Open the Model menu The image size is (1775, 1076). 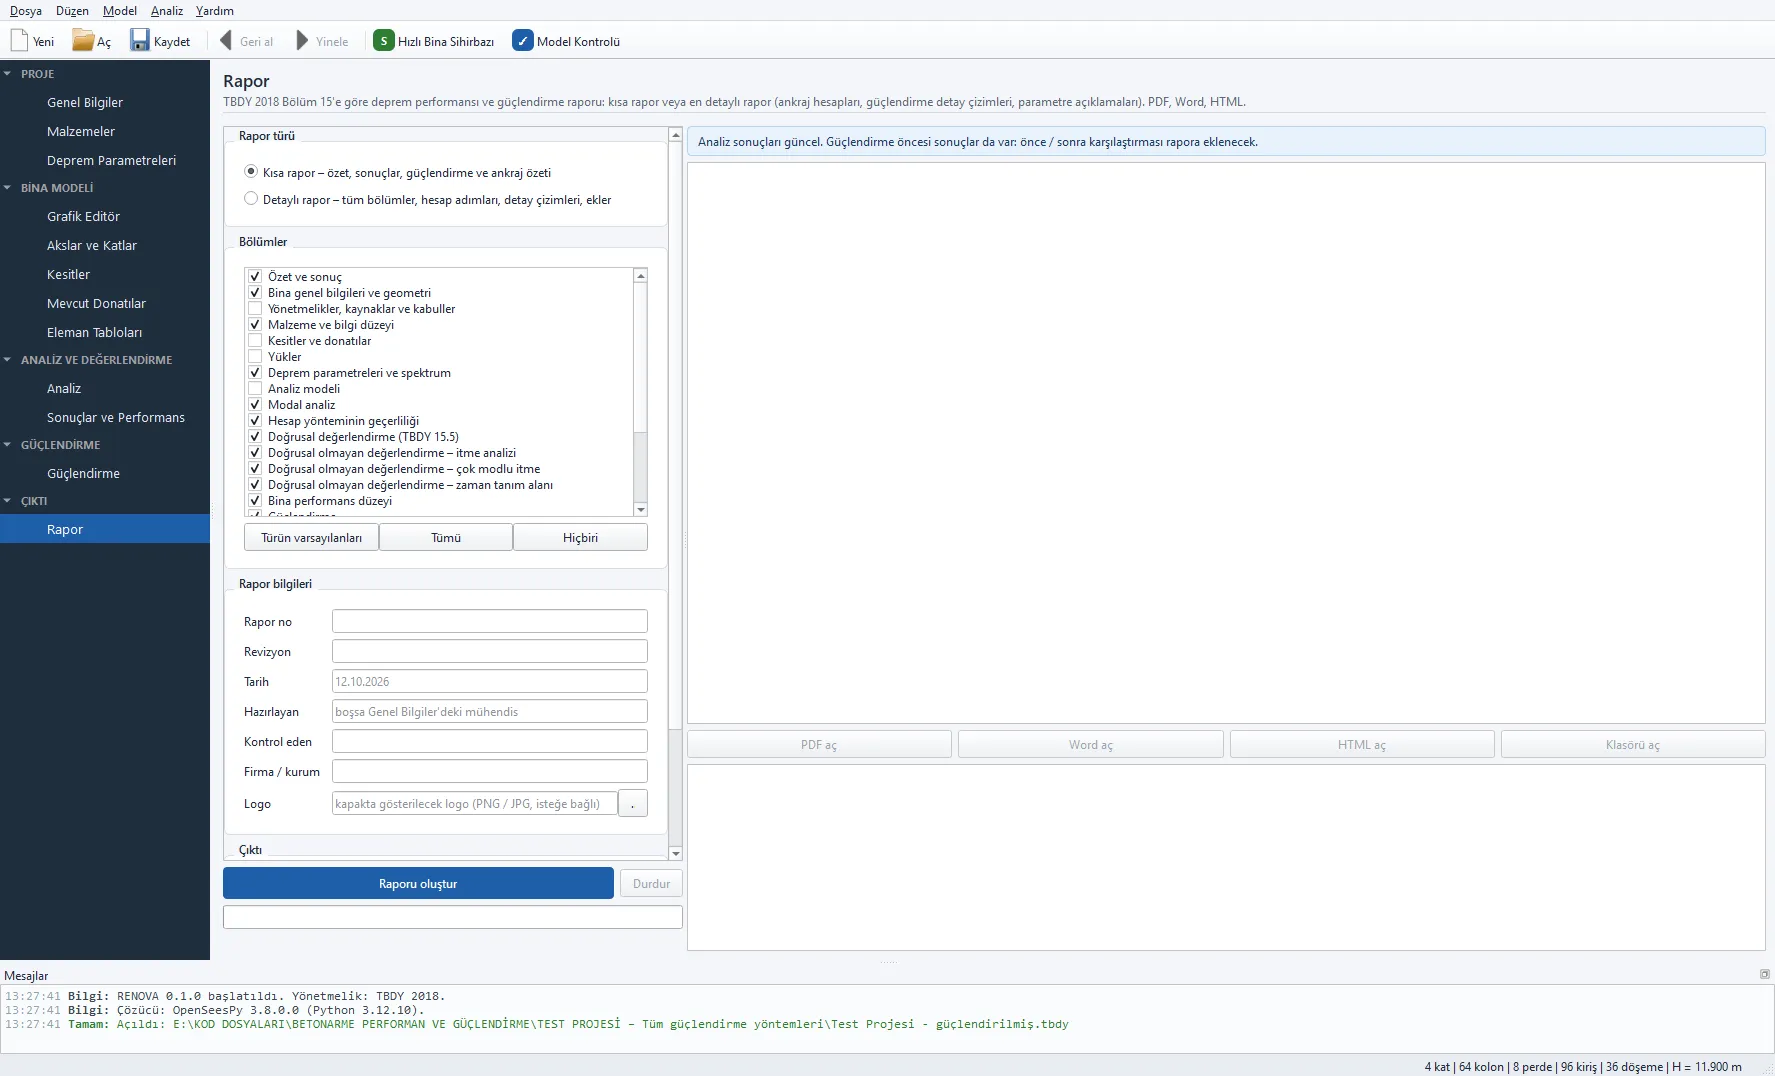point(120,11)
